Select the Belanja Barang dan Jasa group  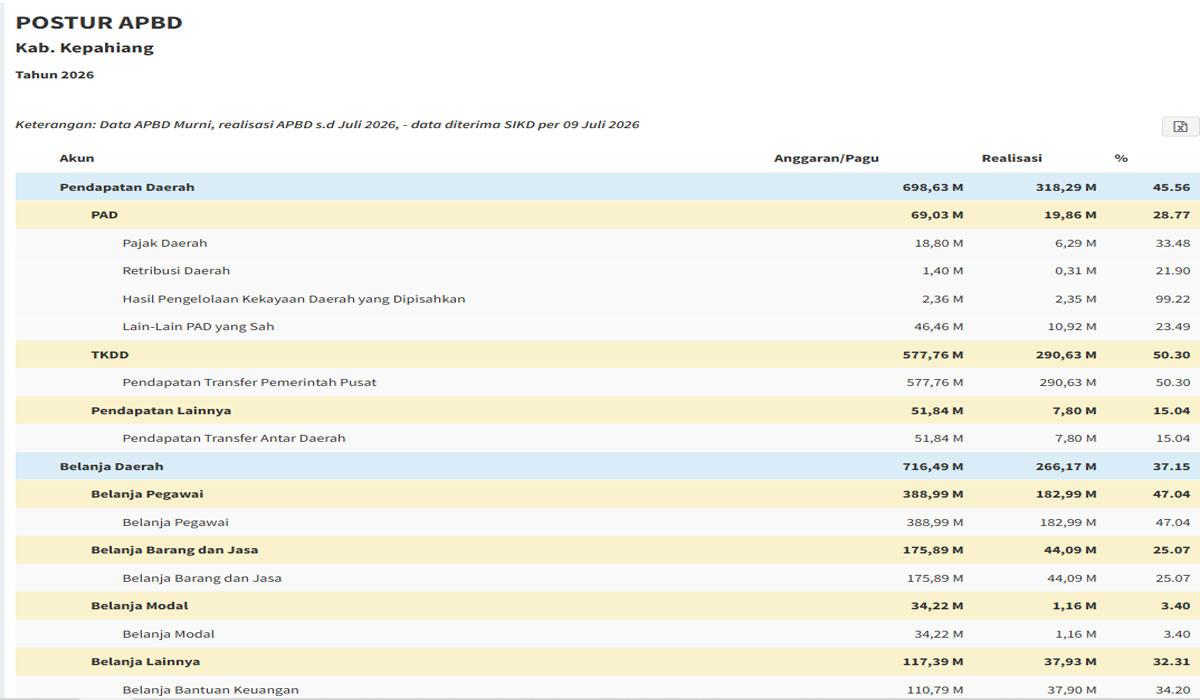608,550
